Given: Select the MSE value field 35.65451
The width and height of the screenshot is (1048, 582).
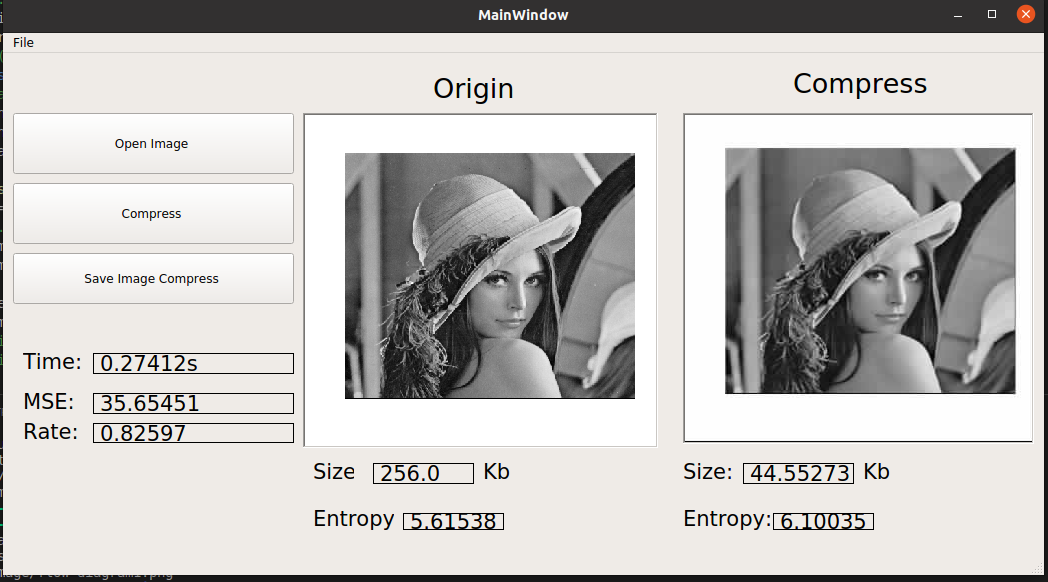Looking at the screenshot, I should click(x=193, y=404).
